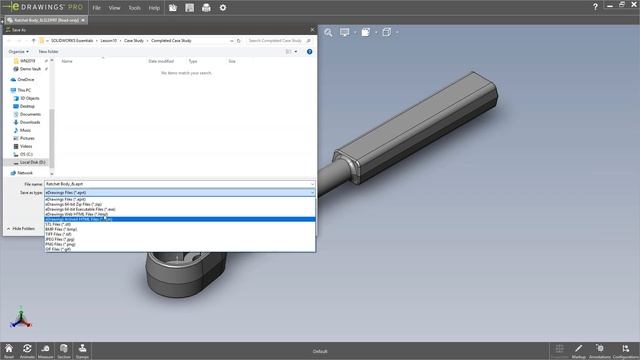Image resolution: width=640 pixels, height=360 pixels.
Task: Click refresh icon beside address bar
Action: tap(239, 40)
